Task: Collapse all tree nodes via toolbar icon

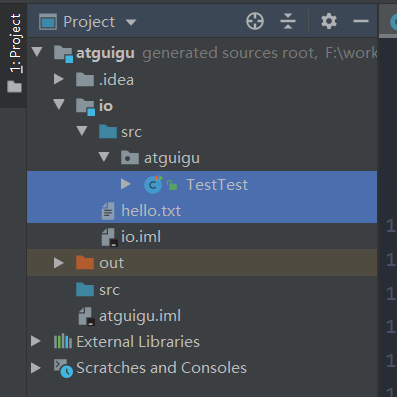Action: [288, 21]
